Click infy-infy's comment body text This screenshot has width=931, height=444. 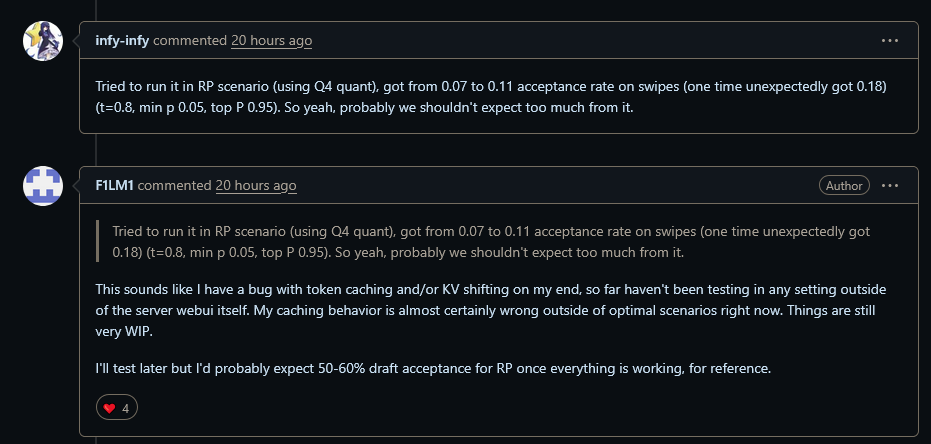[490, 97]
